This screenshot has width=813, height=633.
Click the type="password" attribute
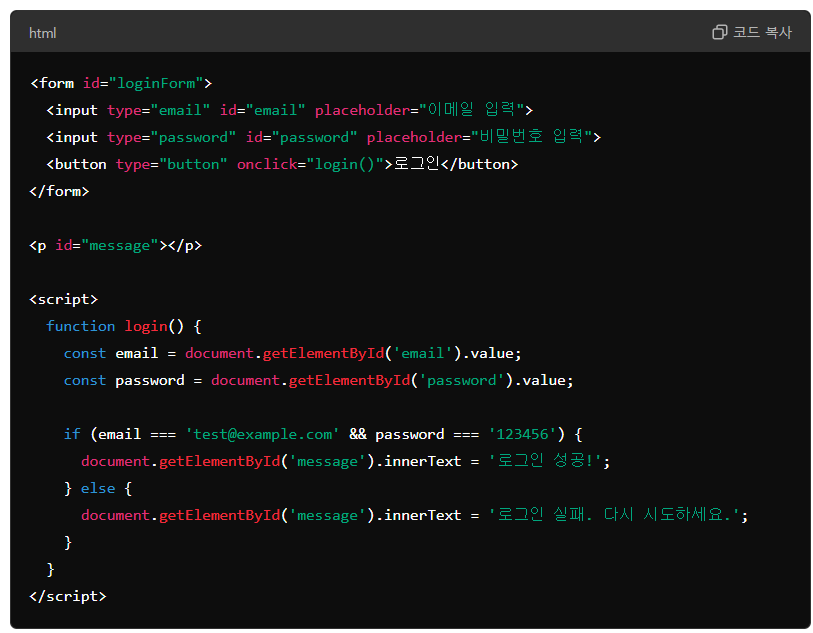(172, 137)
